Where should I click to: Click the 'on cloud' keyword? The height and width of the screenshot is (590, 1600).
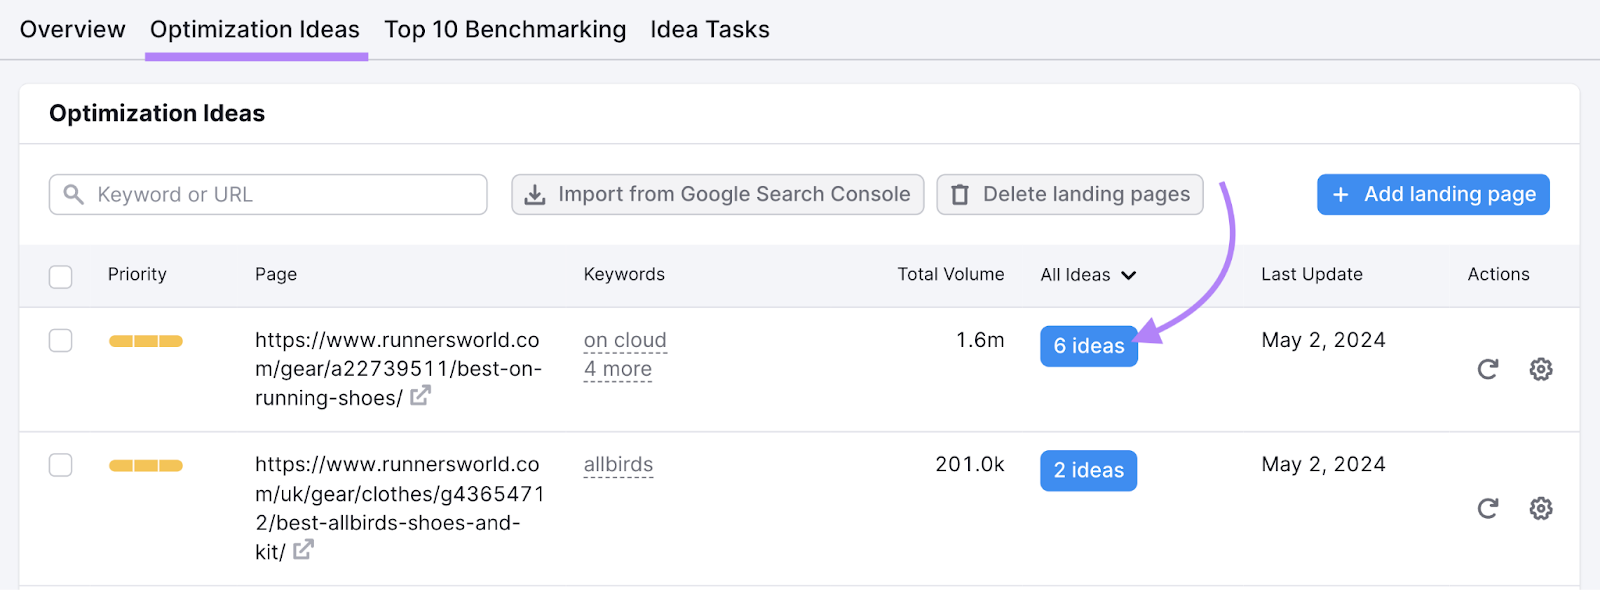[x=625, y=340]
